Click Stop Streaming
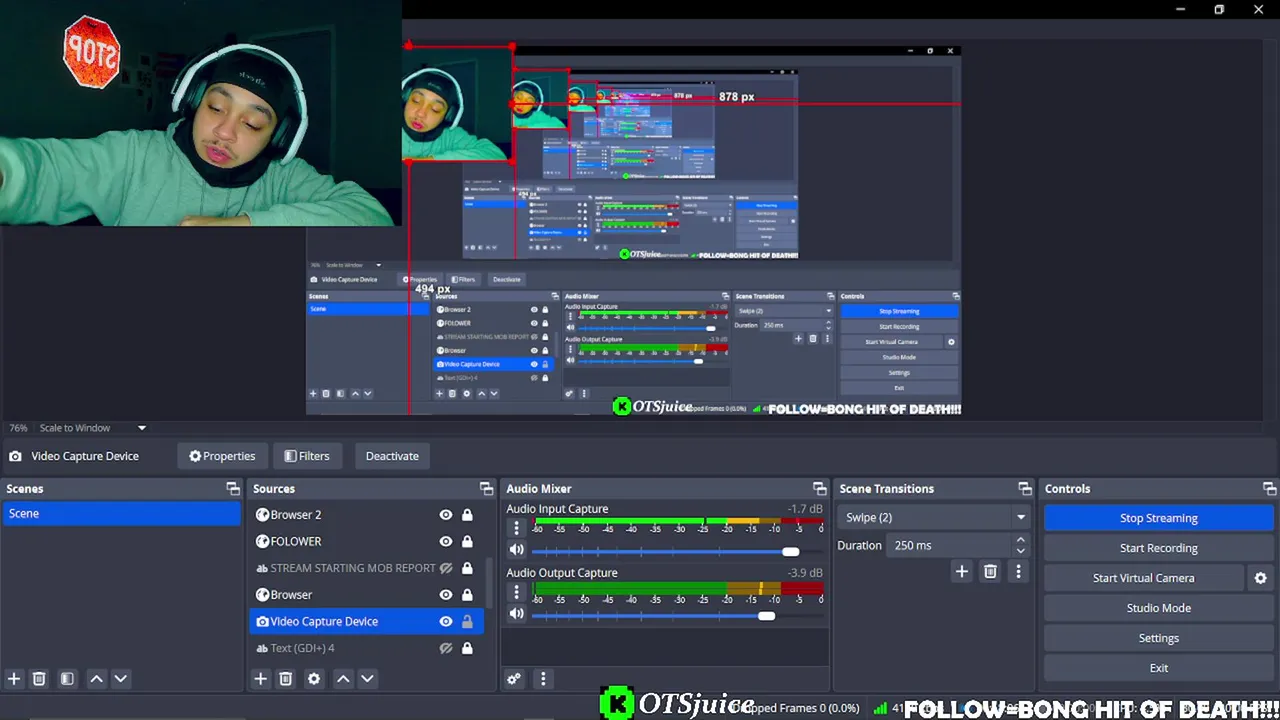Viewport: 1280px width, 720px height. coord(1158,518)
